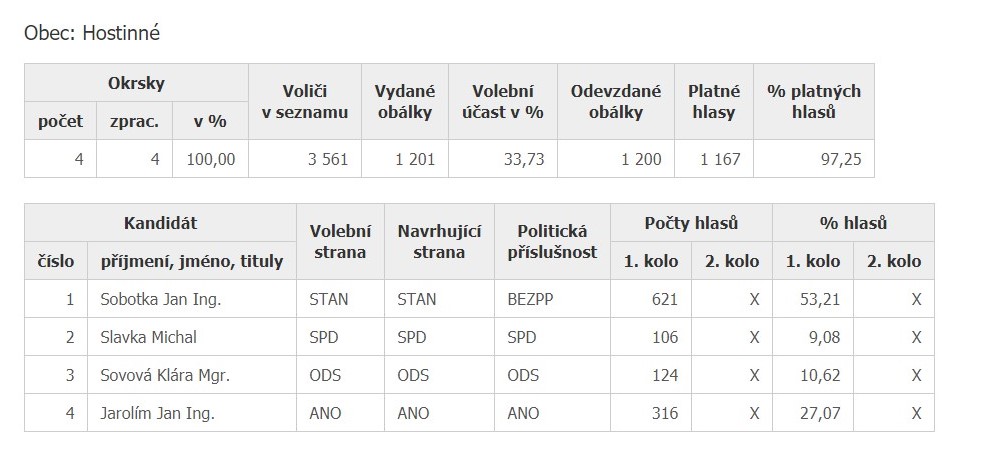Image resolution: width=989 pixels, height=457 pixels.
Task: Select the Slavka Michal candidate cell
Action: point(149,337)
